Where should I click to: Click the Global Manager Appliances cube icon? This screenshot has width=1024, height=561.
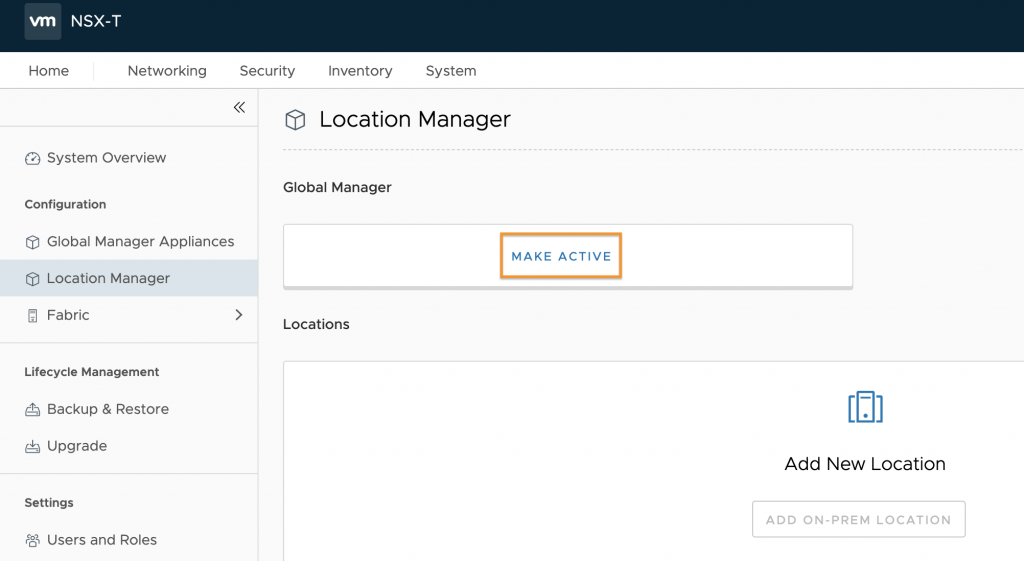pos(32,242)
